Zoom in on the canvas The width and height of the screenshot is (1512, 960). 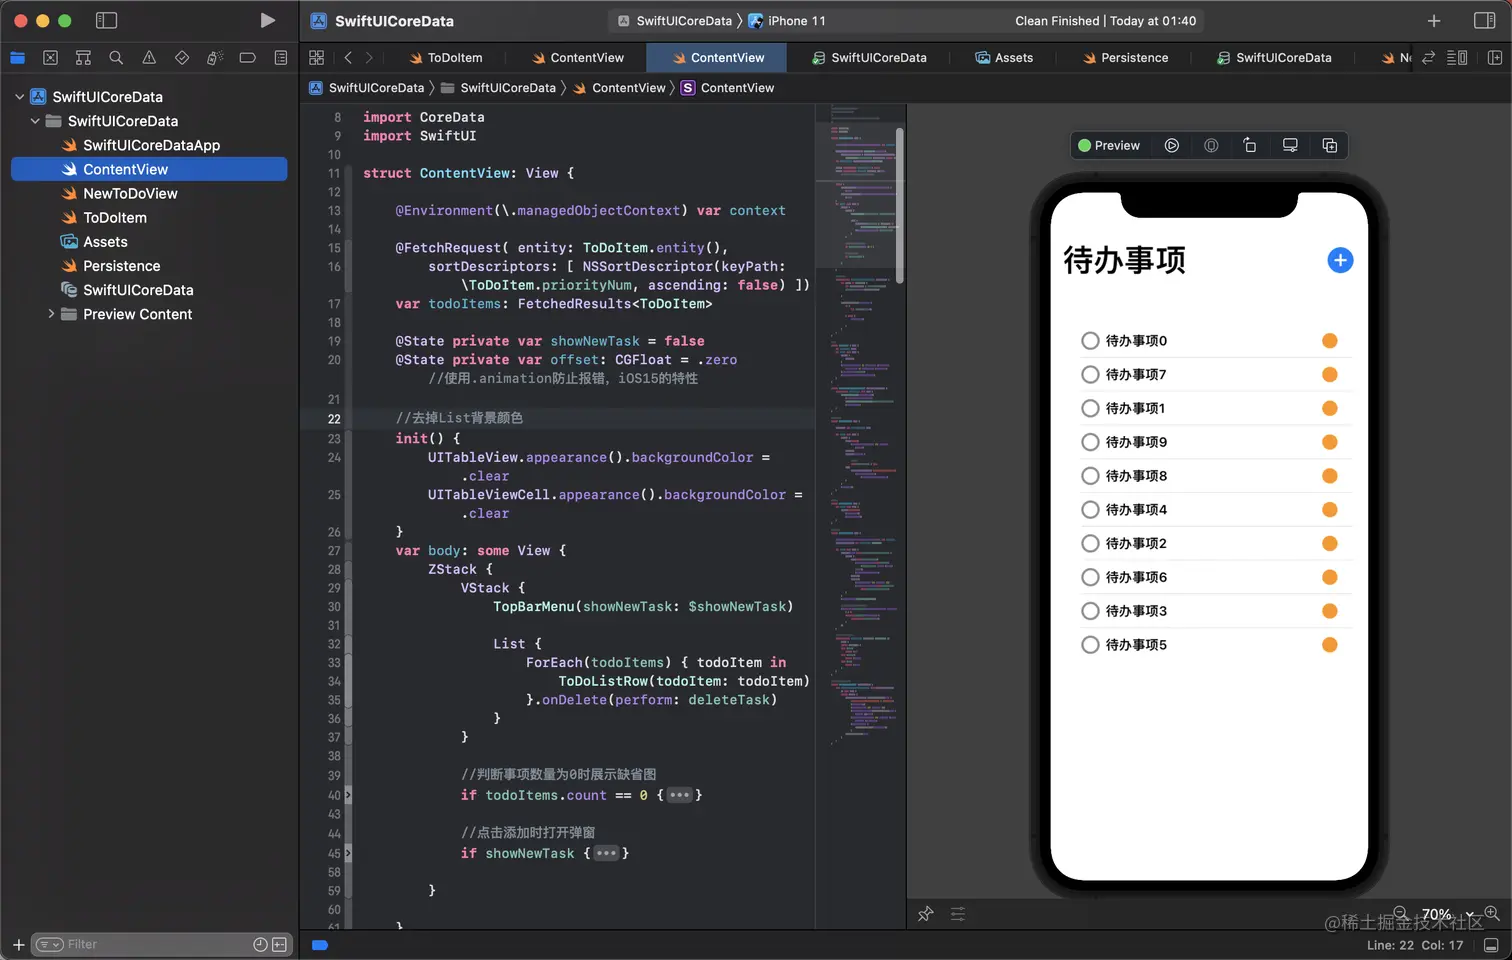point(1491,913)
